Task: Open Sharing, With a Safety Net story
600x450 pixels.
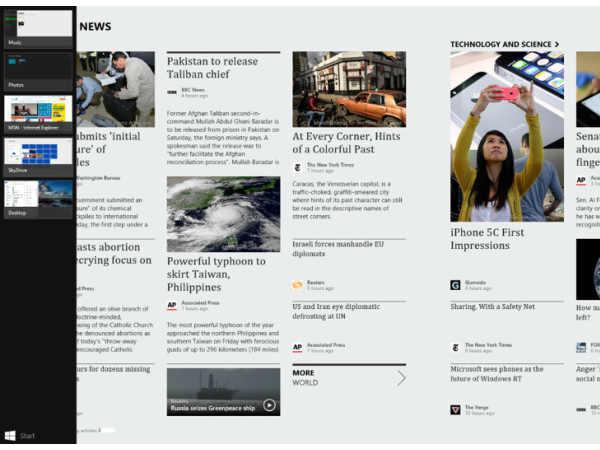Action: pos(493,307)
